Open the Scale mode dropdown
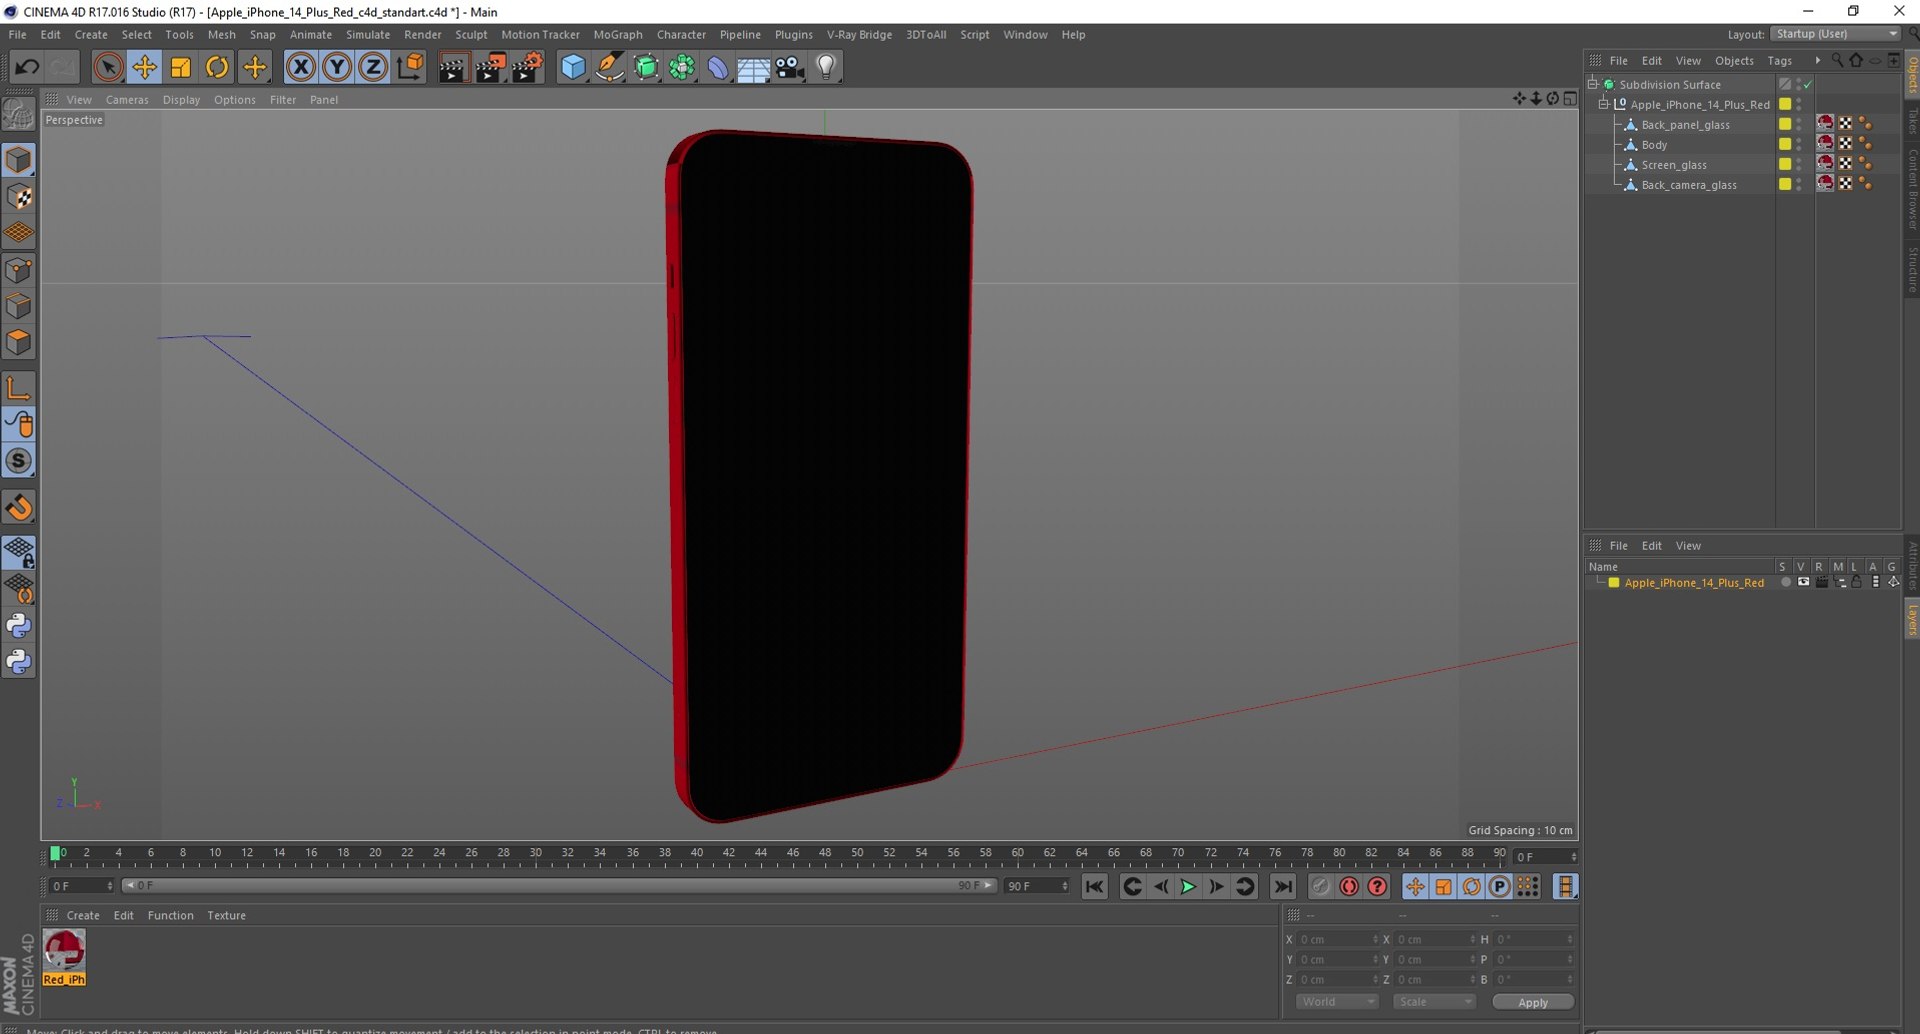The height and width of the screenshot is (1034, 1920). coord(1434,1002)
